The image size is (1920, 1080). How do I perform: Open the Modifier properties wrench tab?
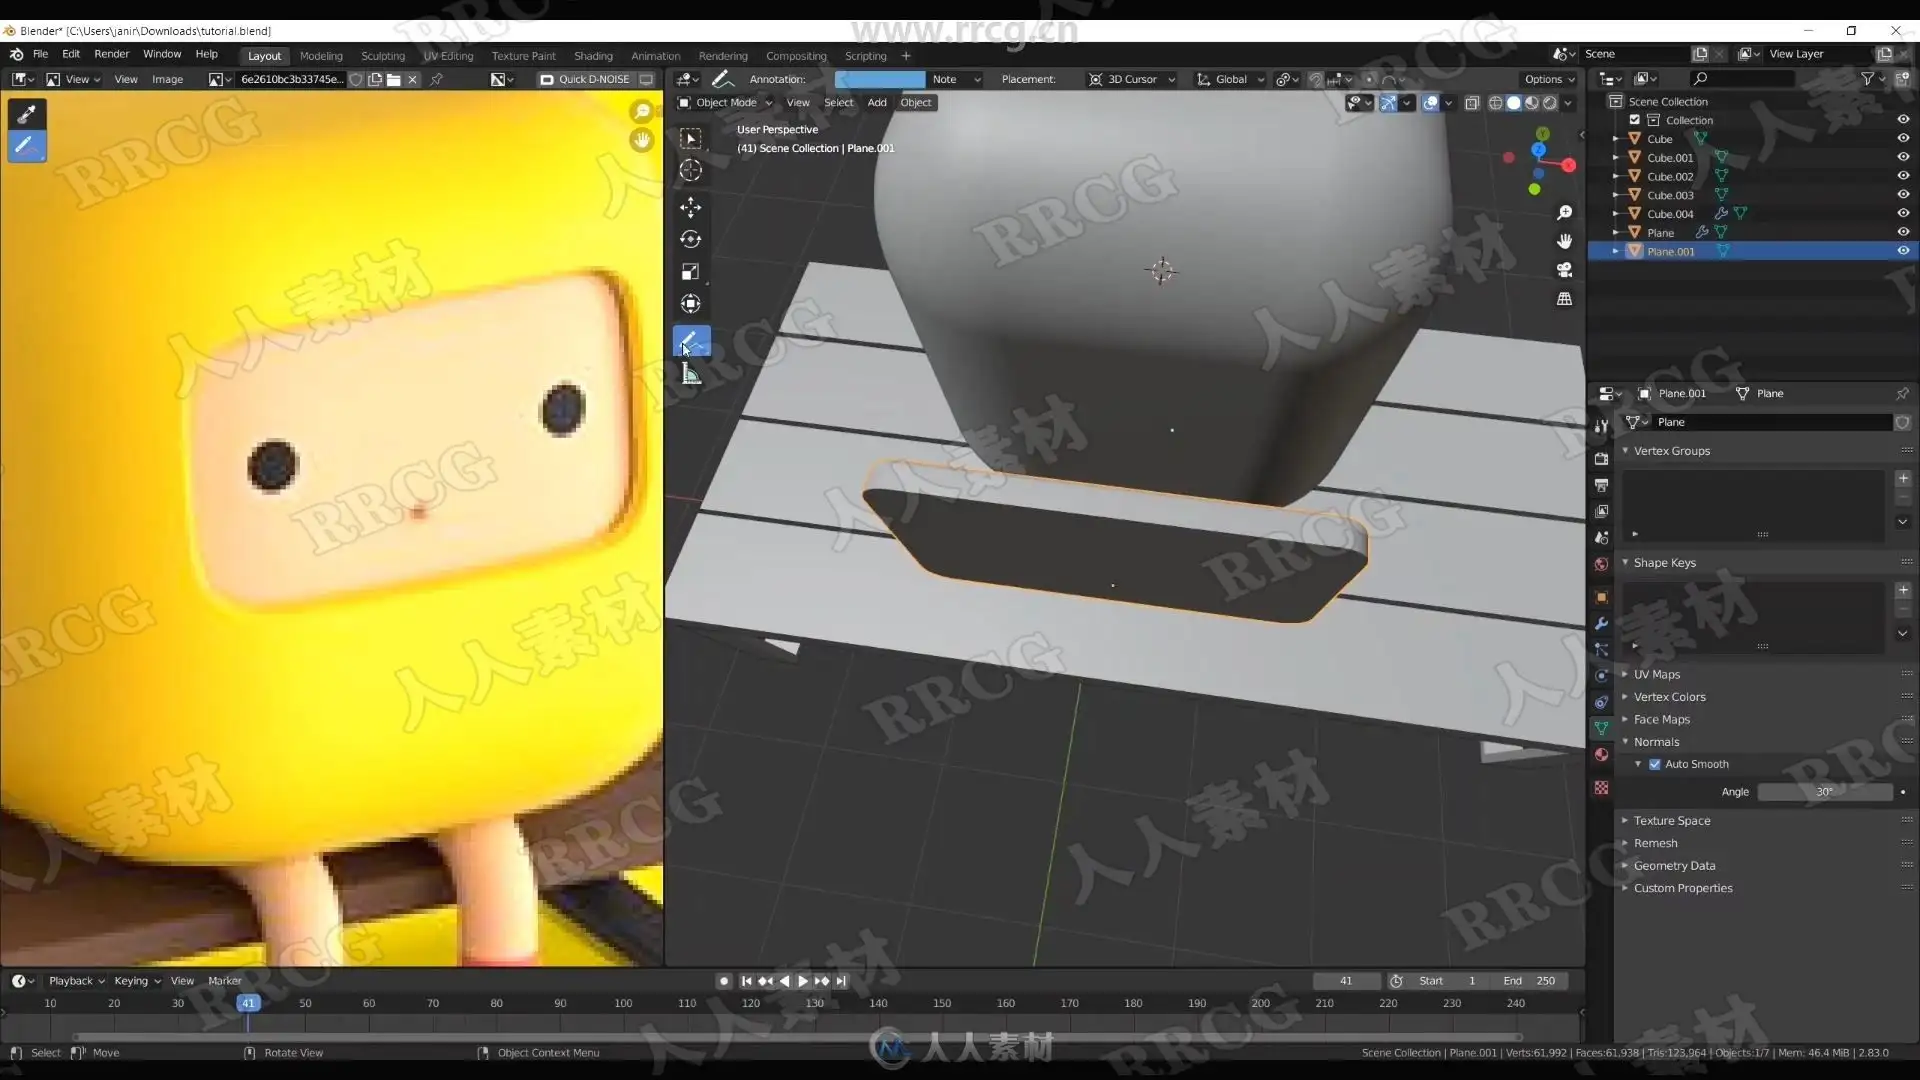point(1601,623)
